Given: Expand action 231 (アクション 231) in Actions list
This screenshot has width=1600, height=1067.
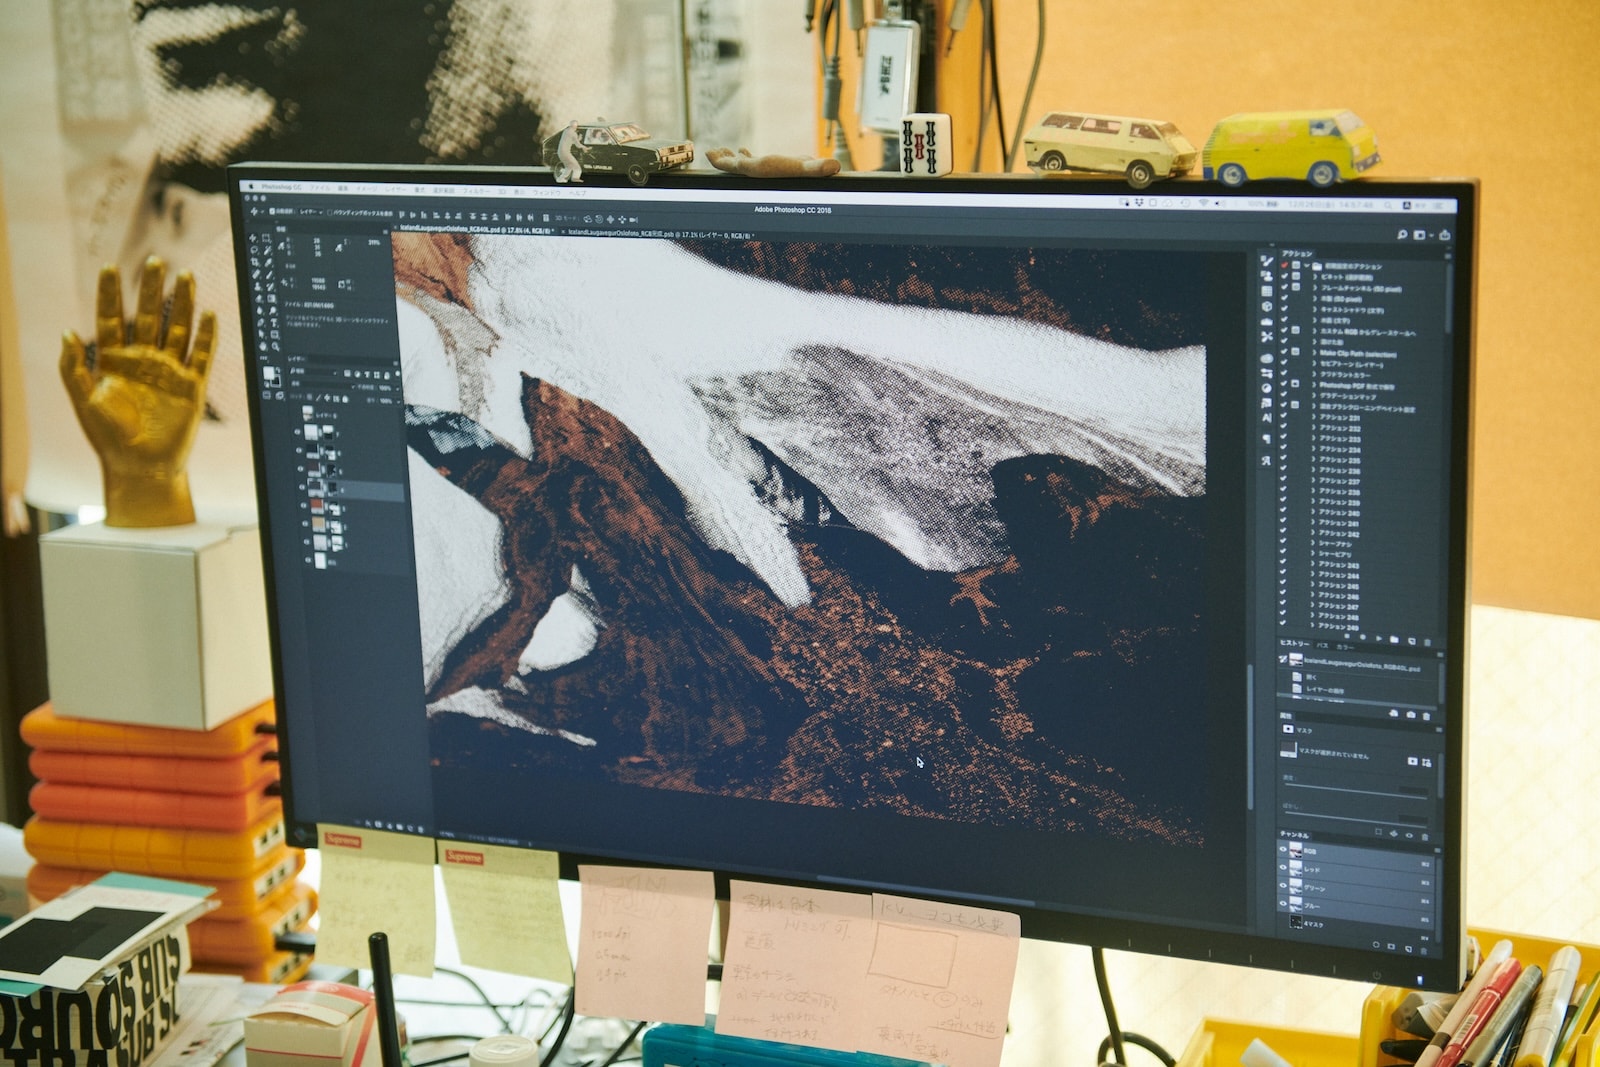Looking at the screenshot, I should [1314, 417].
